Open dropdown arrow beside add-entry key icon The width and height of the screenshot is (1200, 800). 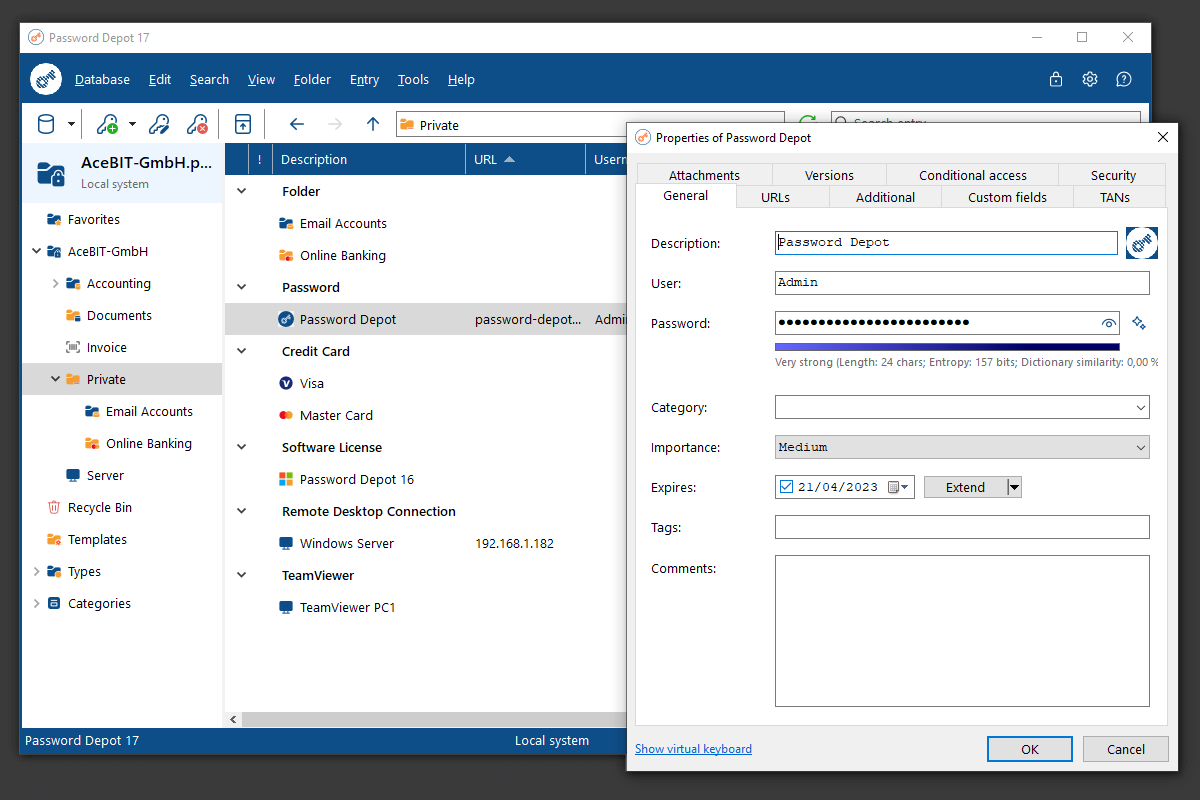(x=132, y=125)
